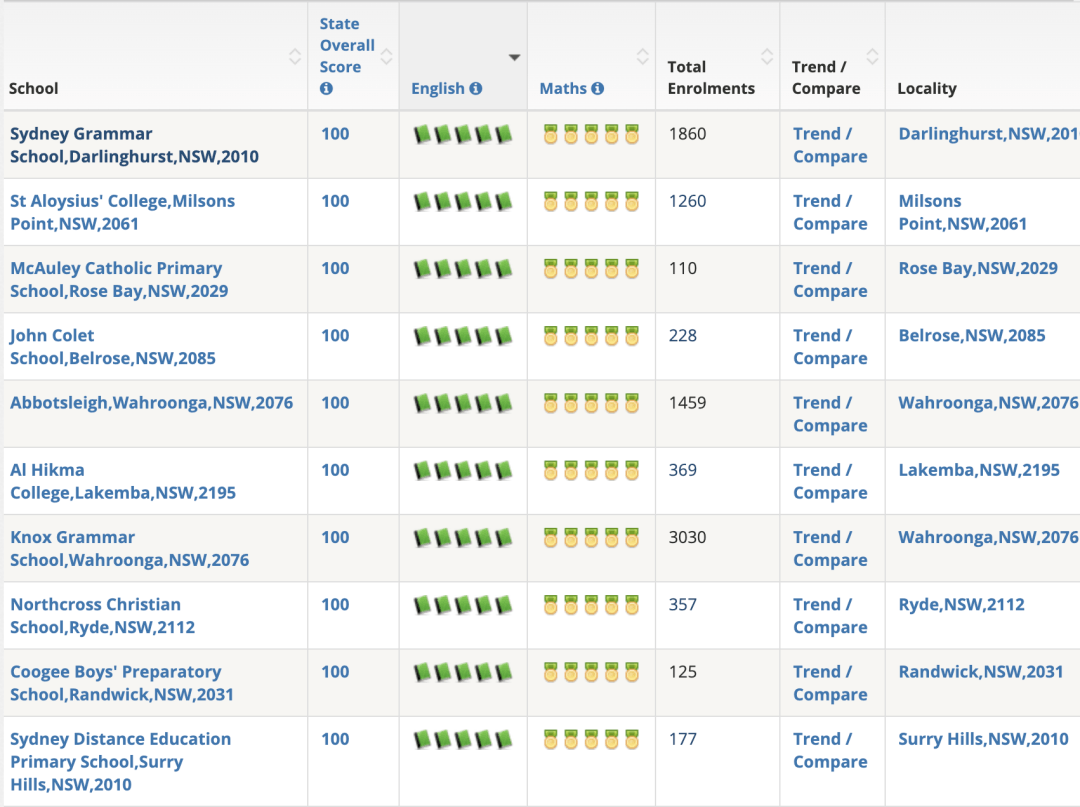The image size is (1080, 807).
Task: Sort table by School column arrows
Action: (x=295, y=56)
